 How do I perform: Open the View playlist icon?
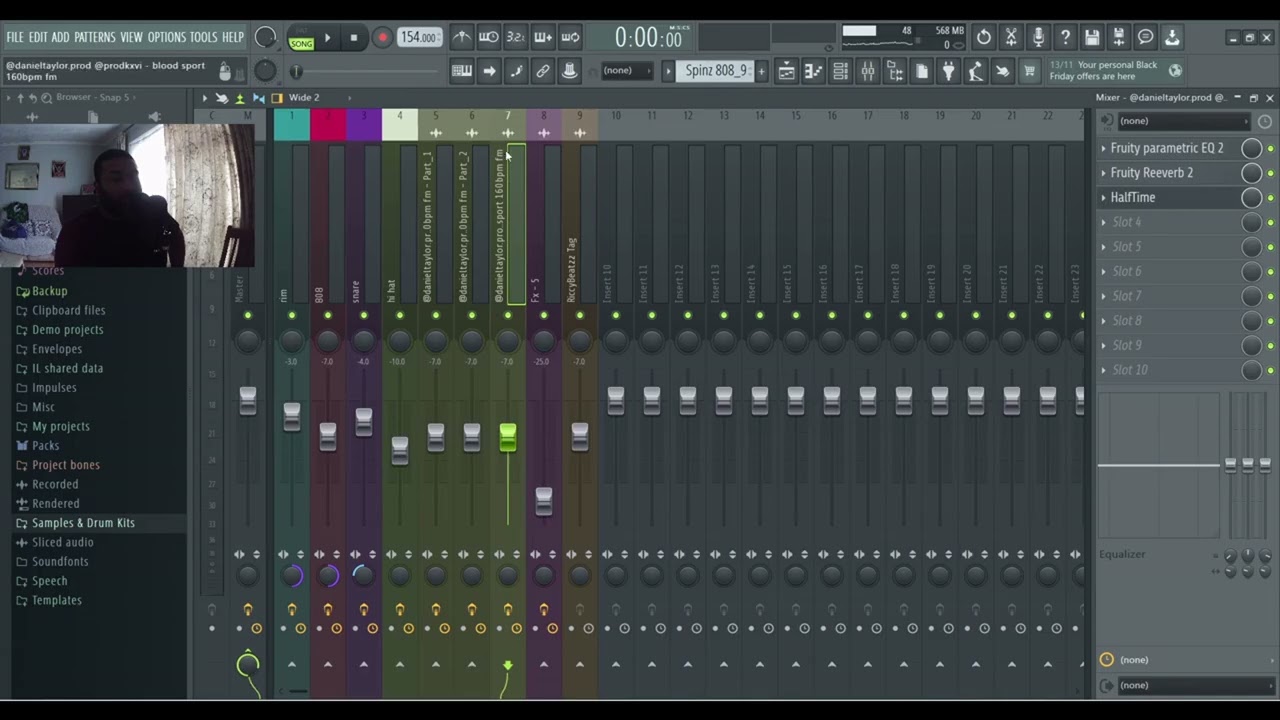tap(786, 71)
